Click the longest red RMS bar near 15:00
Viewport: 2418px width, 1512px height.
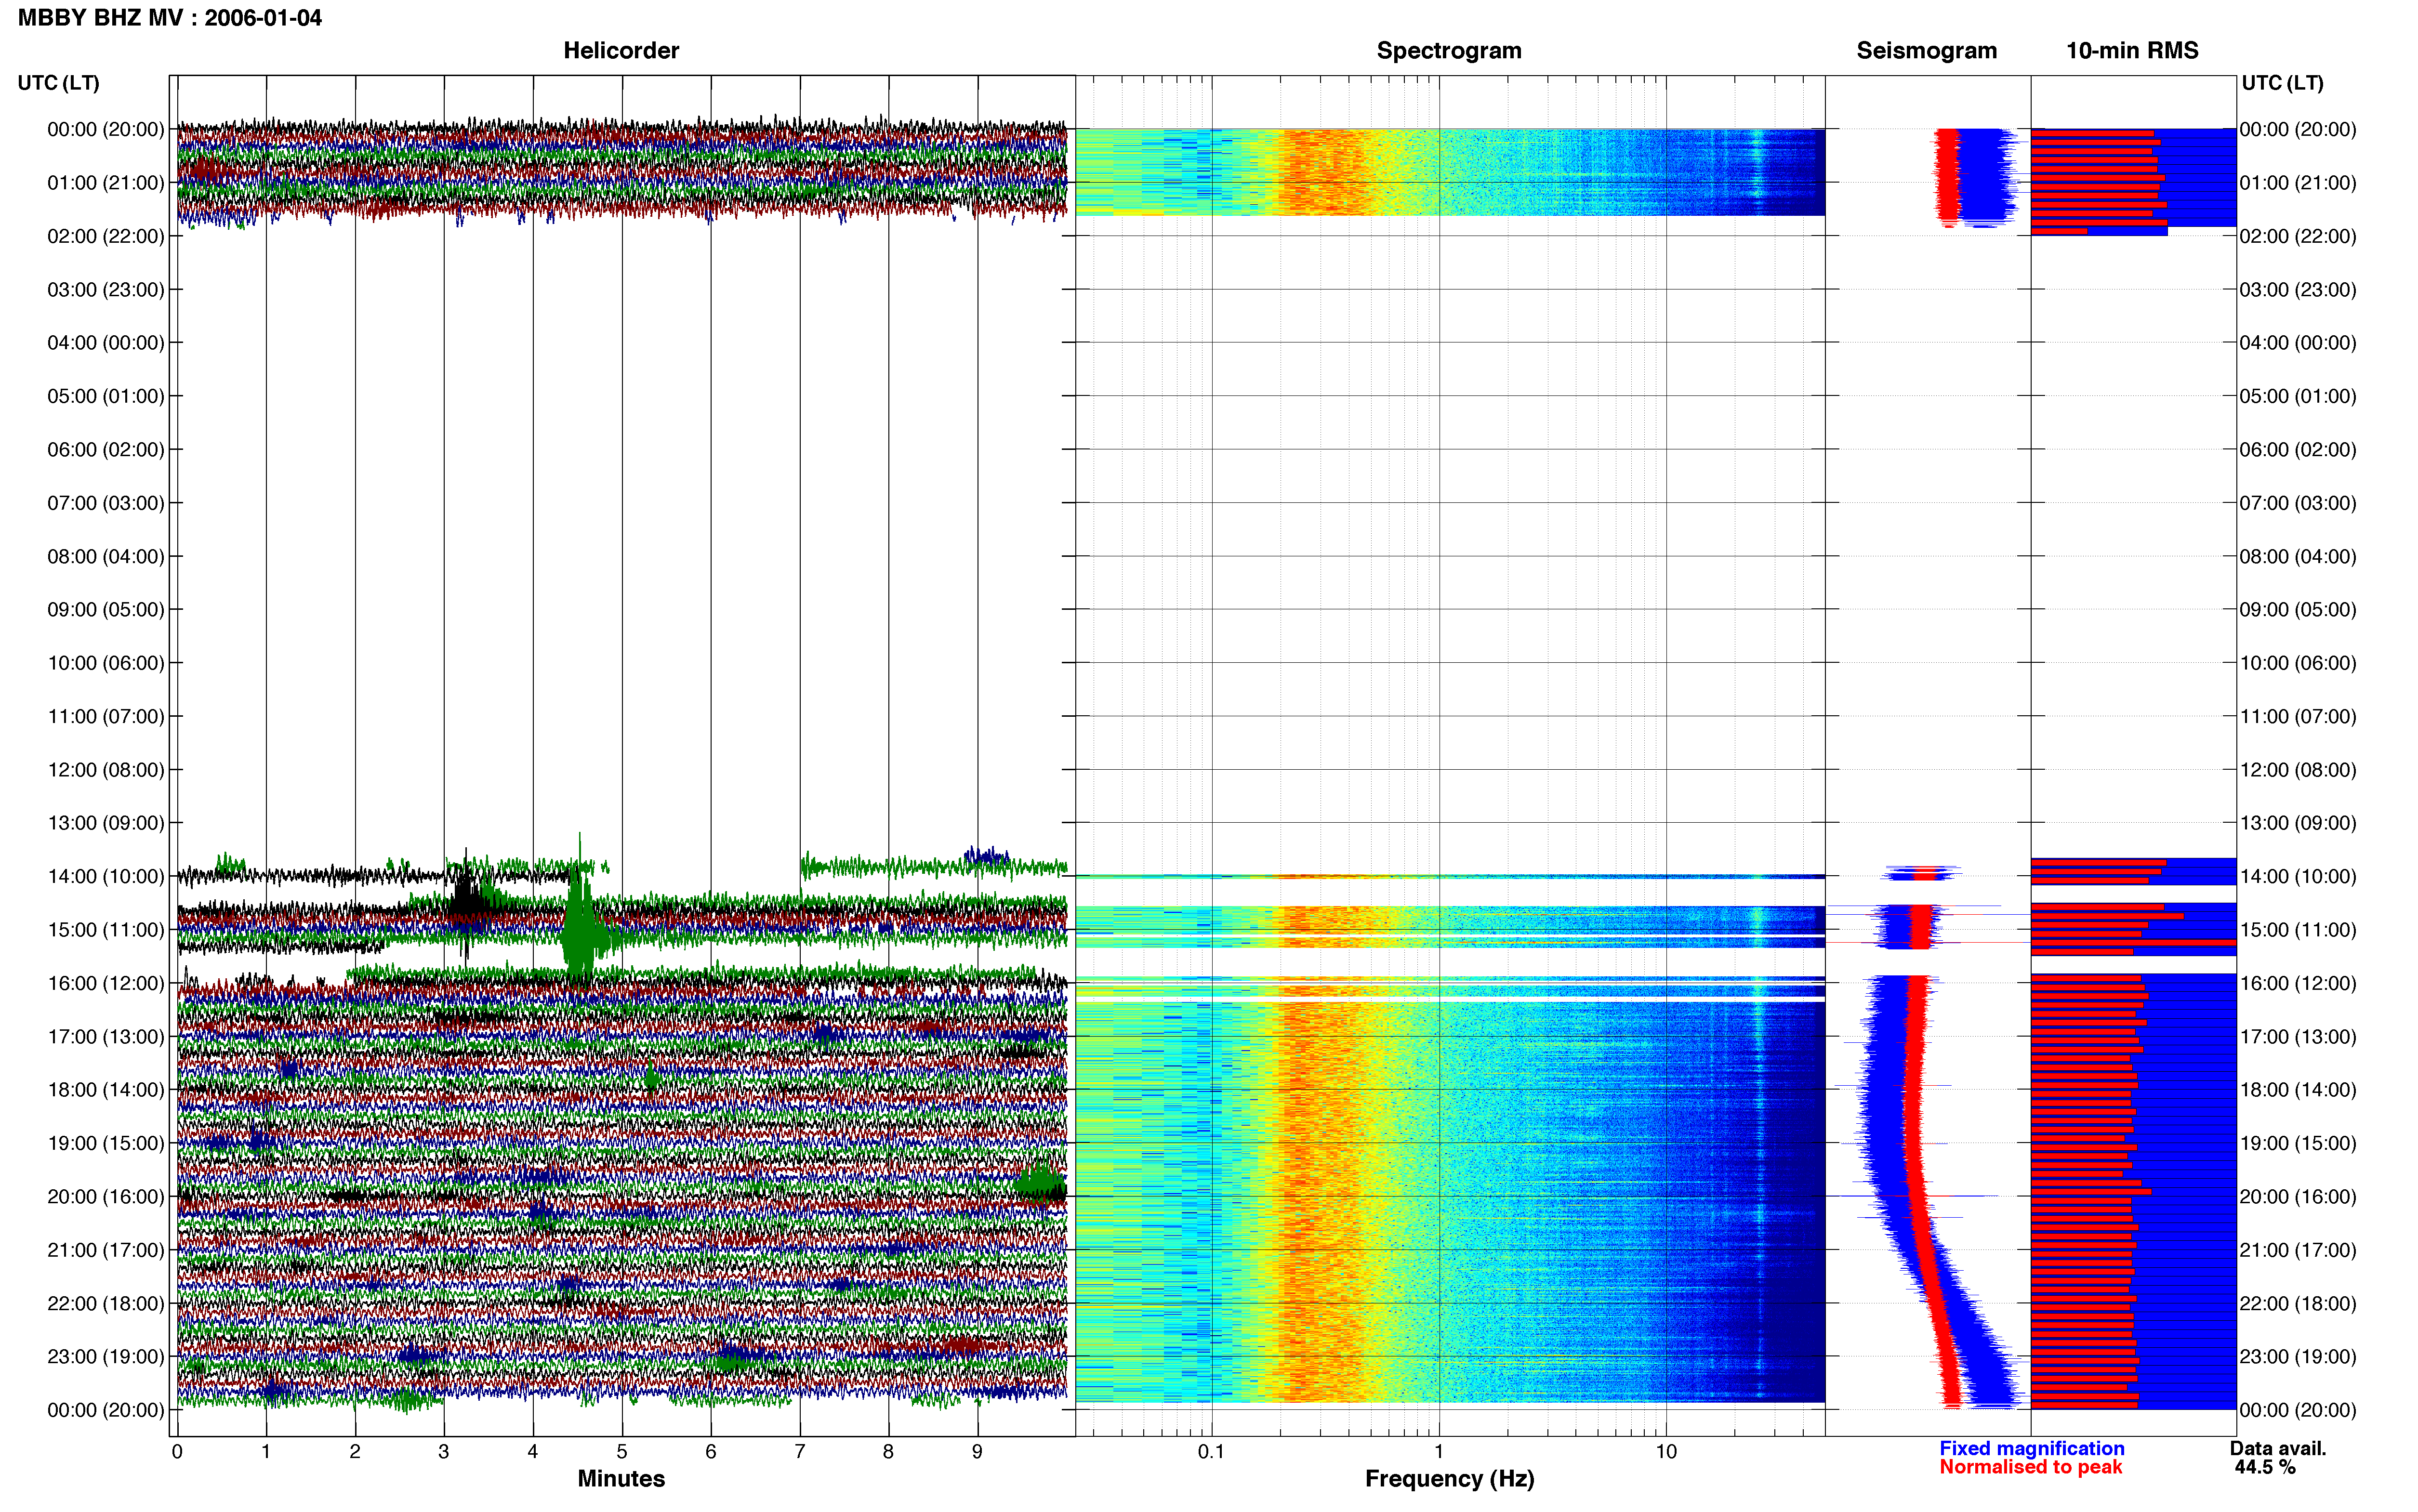pyautogui.click(x=2133, y=942)
